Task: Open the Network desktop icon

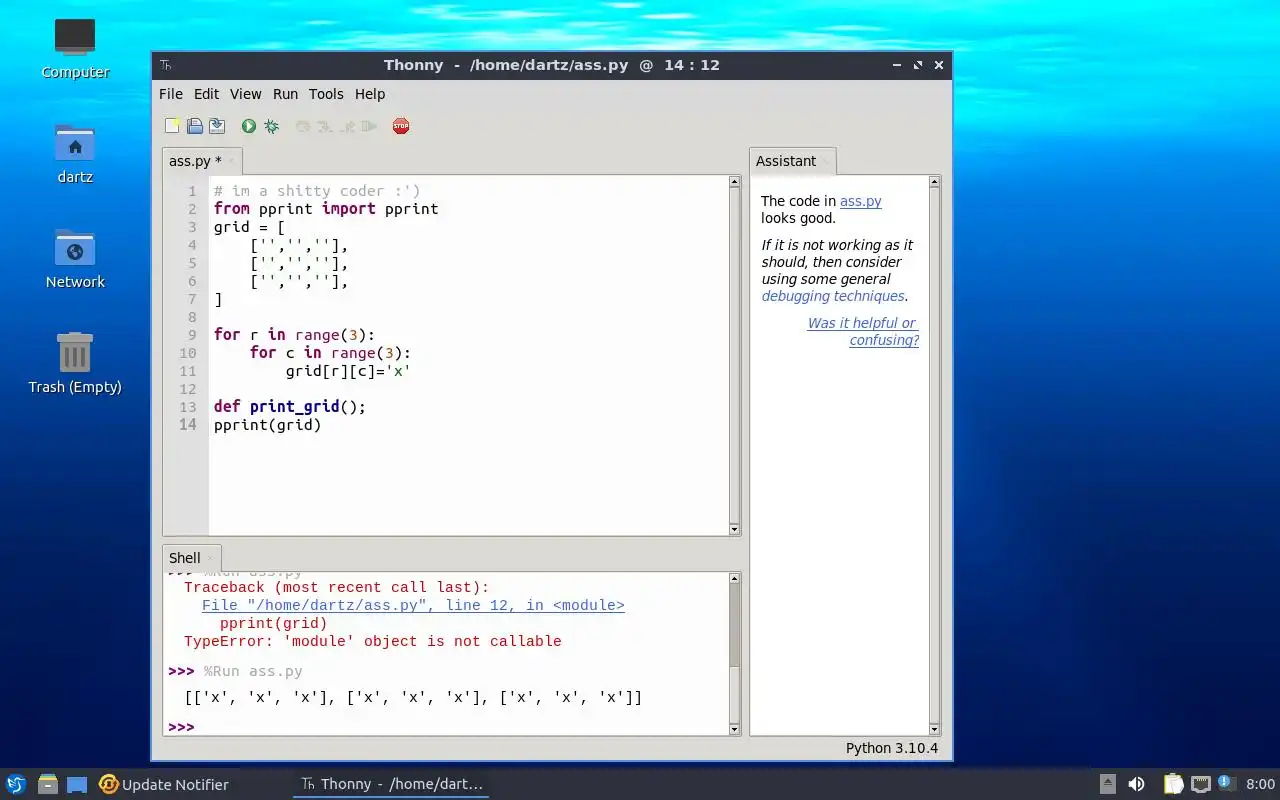Action: [75, 258]
